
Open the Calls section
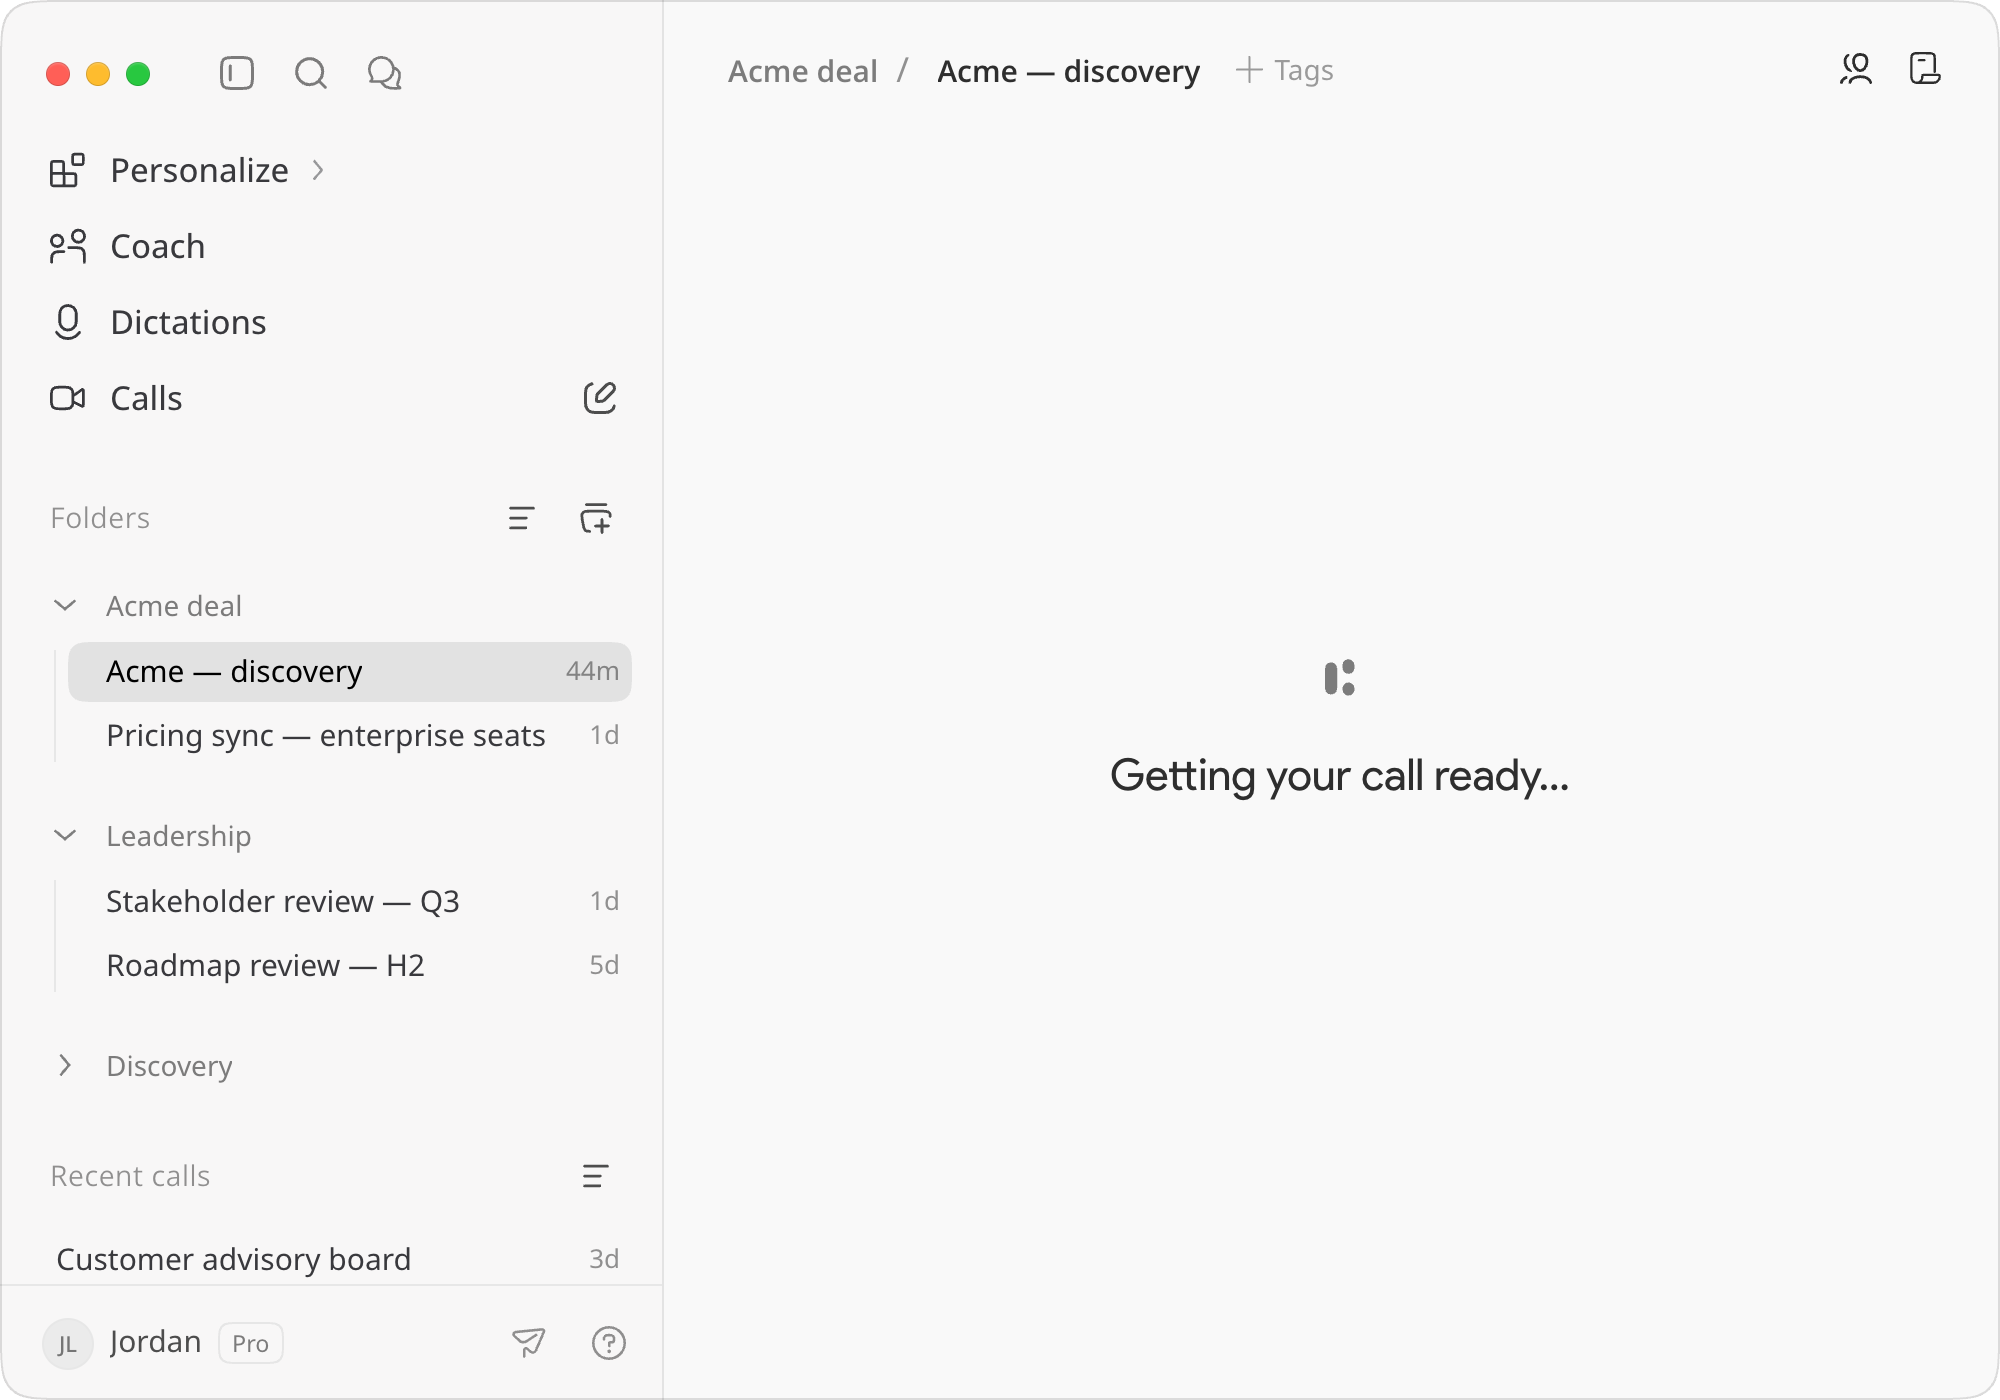[x=146, y=399]
